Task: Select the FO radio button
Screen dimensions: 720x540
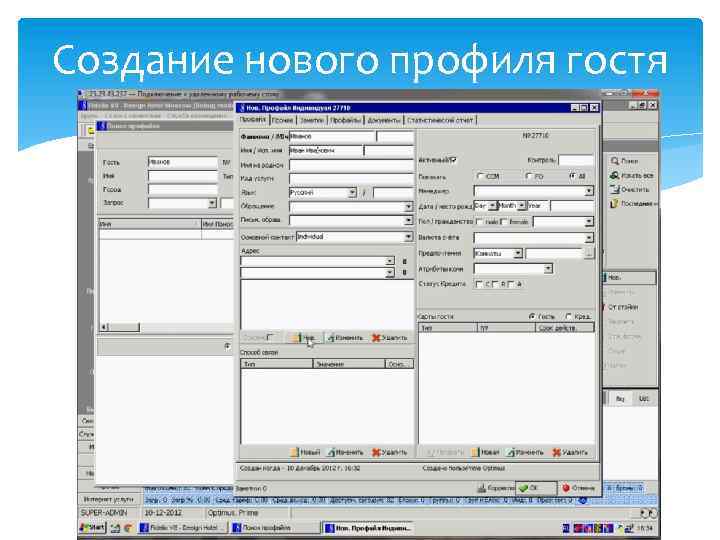Action: [x=529, y=176]
